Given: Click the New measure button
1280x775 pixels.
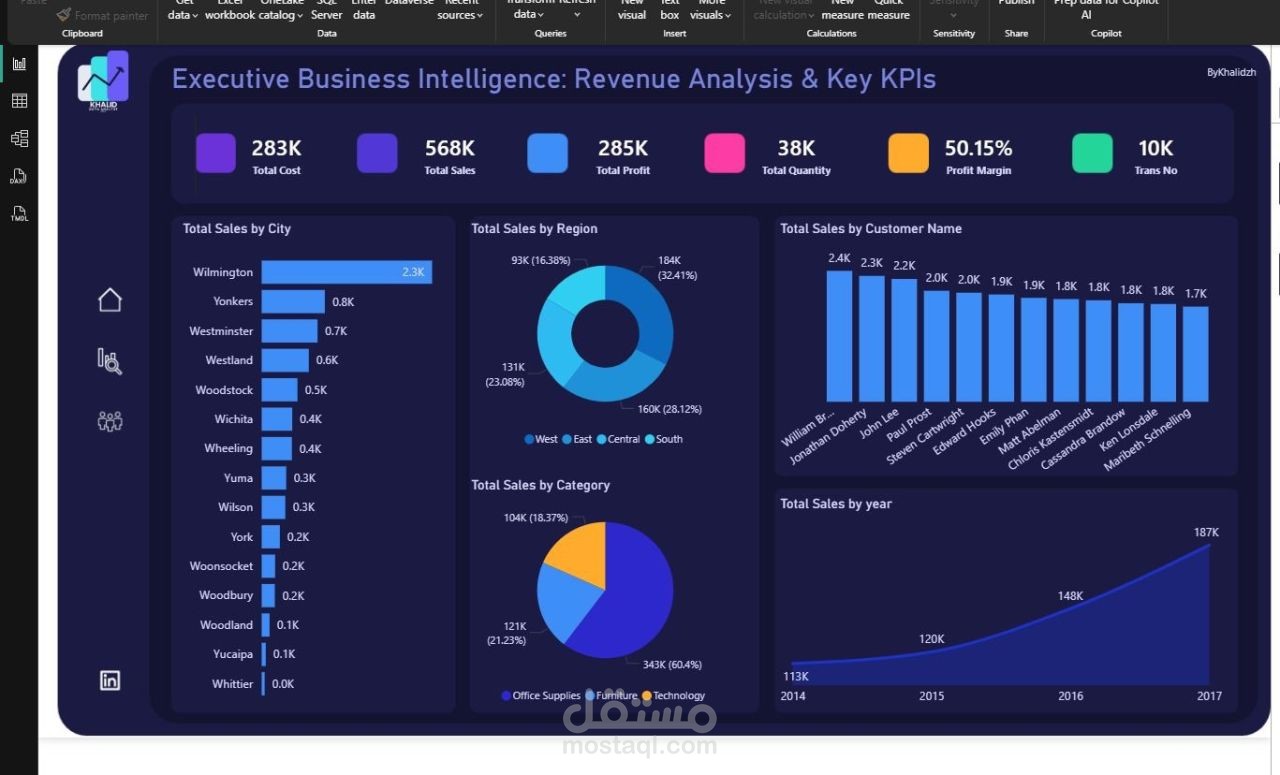Looking at the screenshot, I should pyautogui.click(x=842, y=12).
